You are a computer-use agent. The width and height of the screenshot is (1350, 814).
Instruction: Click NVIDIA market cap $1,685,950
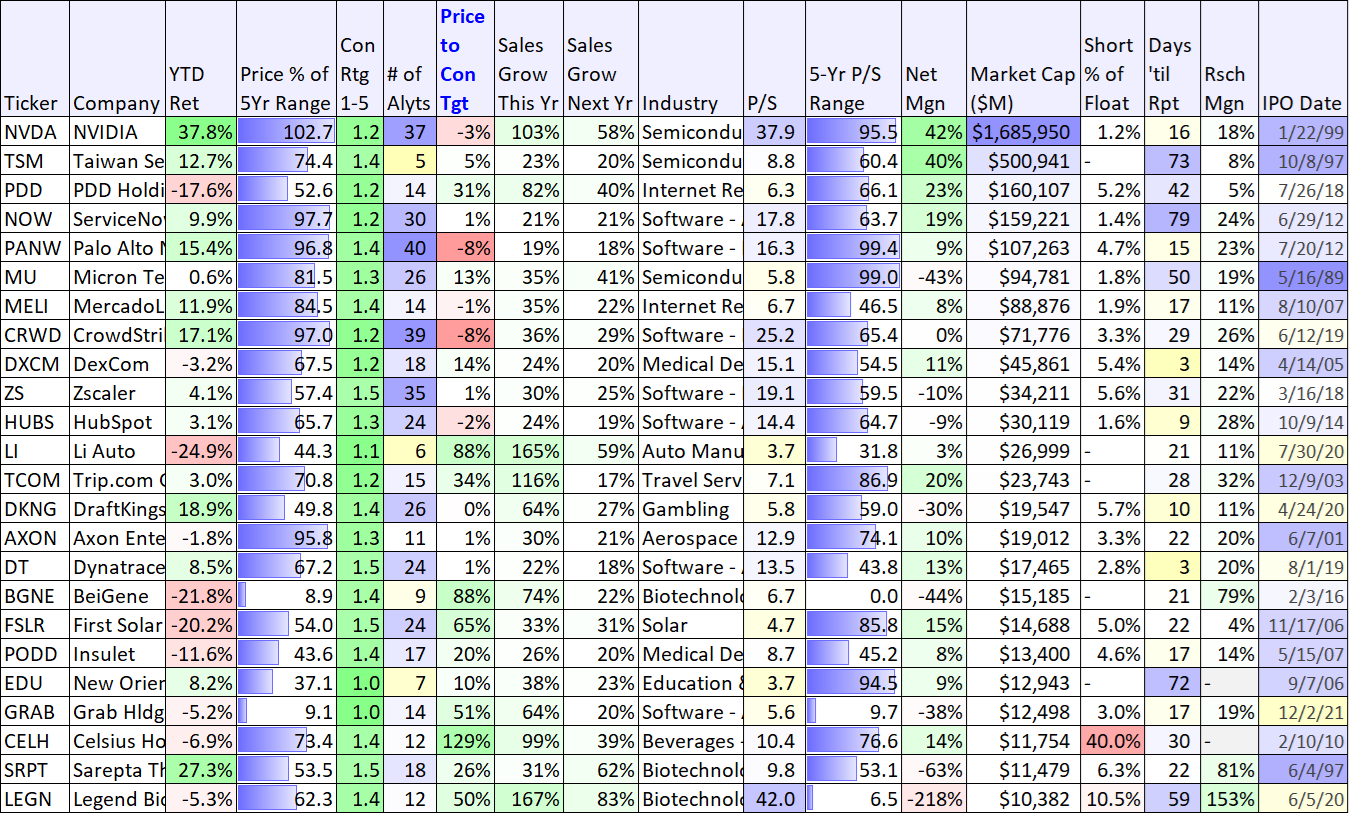point(1023,132)
